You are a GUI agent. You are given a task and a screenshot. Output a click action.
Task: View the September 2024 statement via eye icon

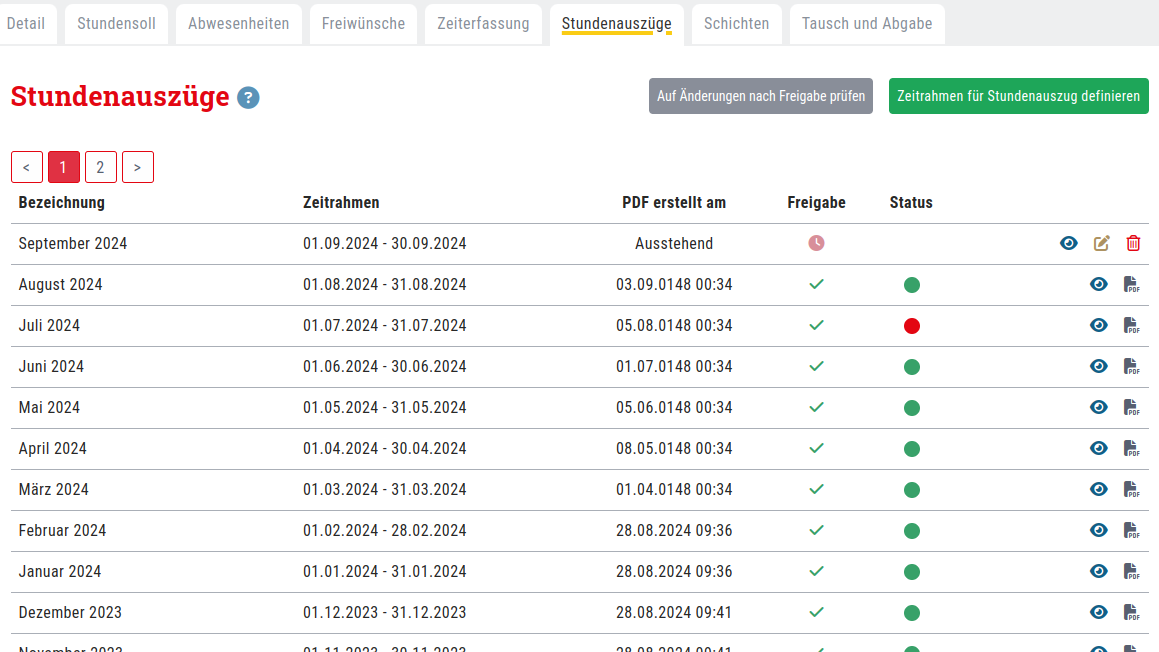(1069, 243)
